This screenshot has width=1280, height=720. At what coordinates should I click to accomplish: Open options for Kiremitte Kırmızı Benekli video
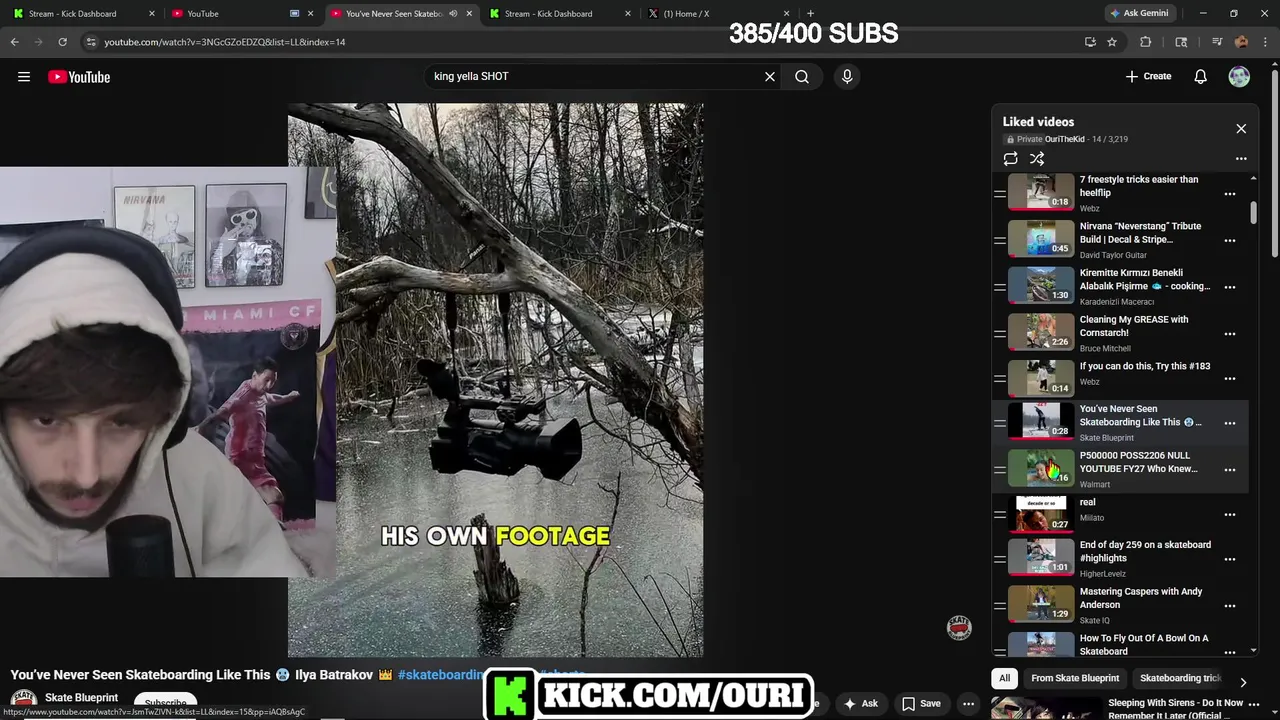pyautogui.click(x=1230, y=287)
